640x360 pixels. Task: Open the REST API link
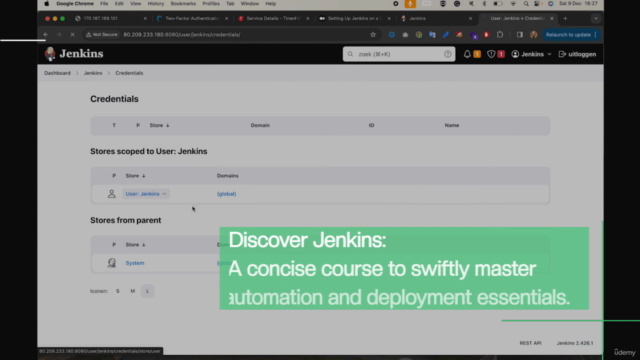click(x=530, y=343)
